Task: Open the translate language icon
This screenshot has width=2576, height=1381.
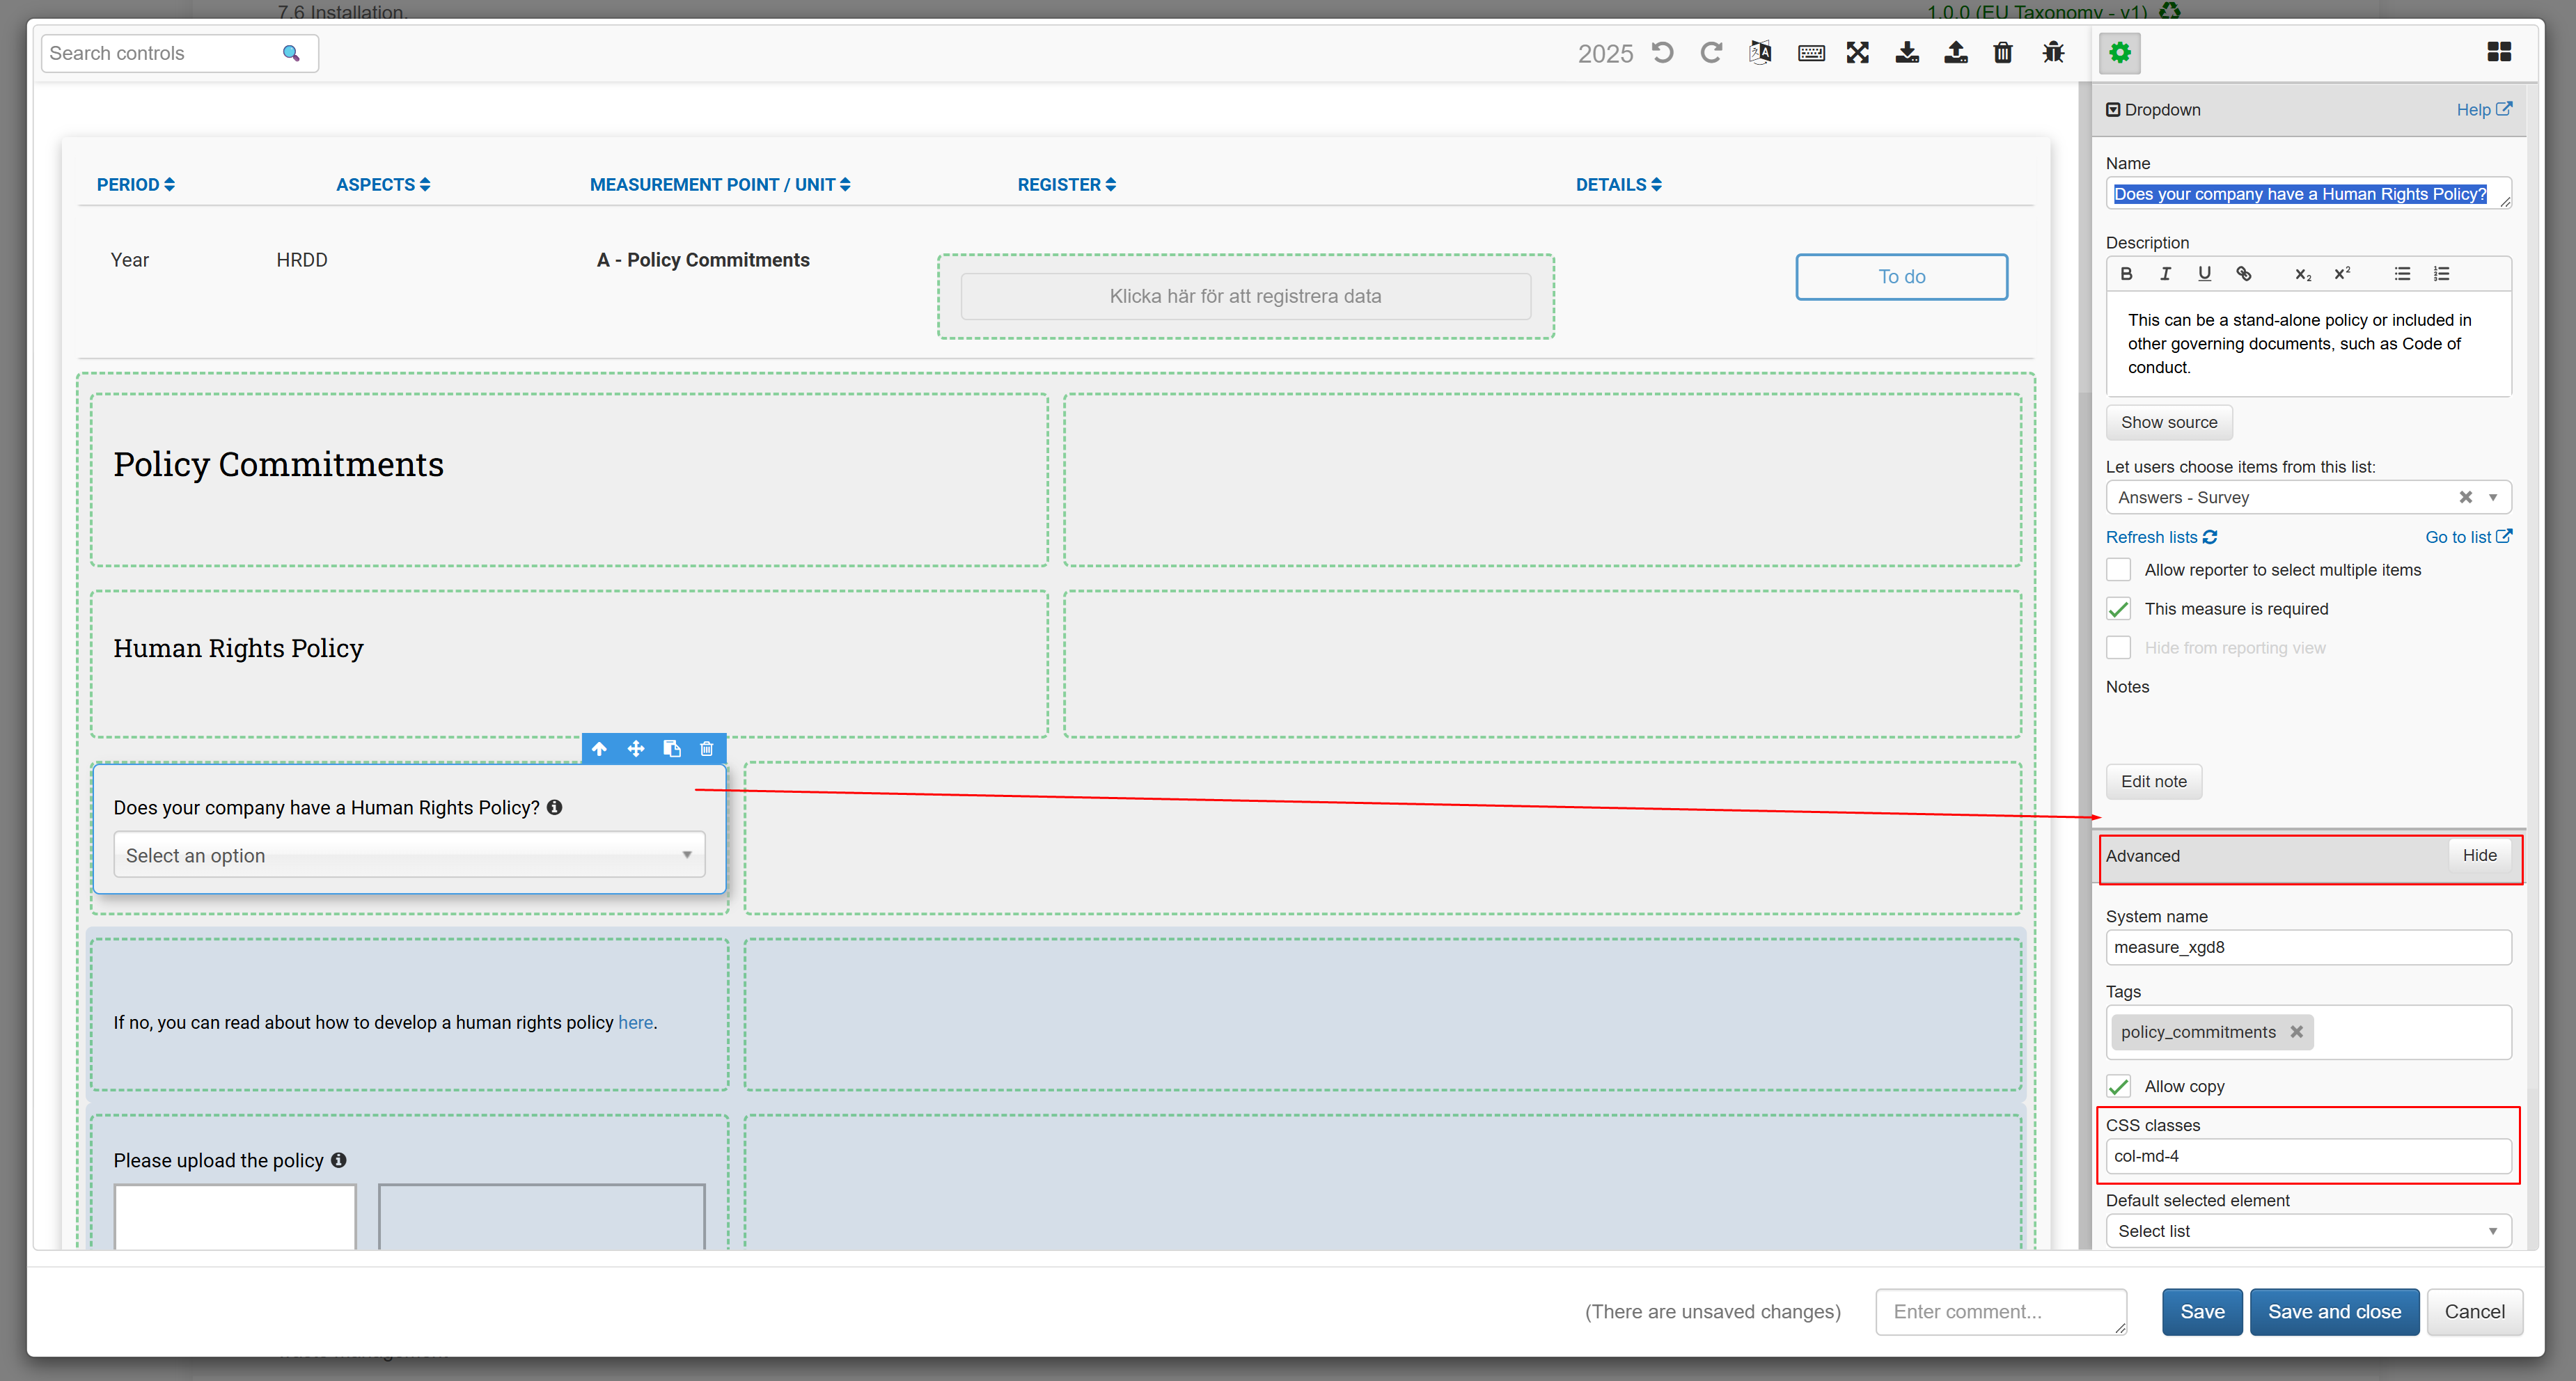Action: point(1760,53)
